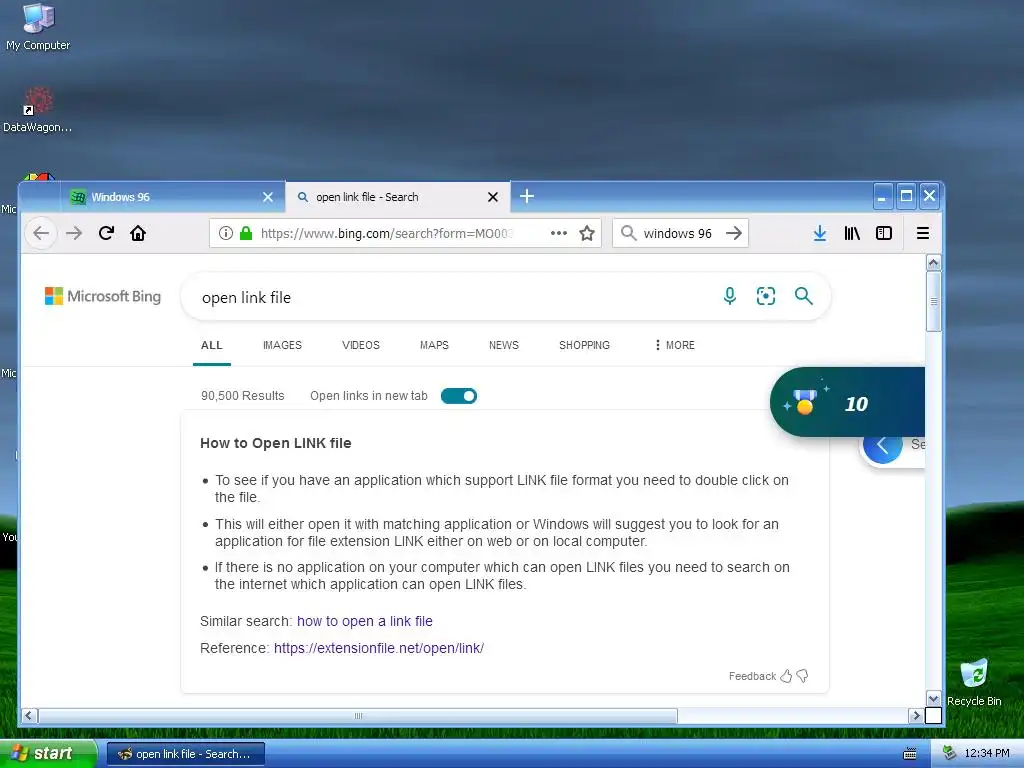1024x768 pixels.
Task: Open the Recycle Bin on the desktop
Action: pyautogui.click(x=974, y=682)
